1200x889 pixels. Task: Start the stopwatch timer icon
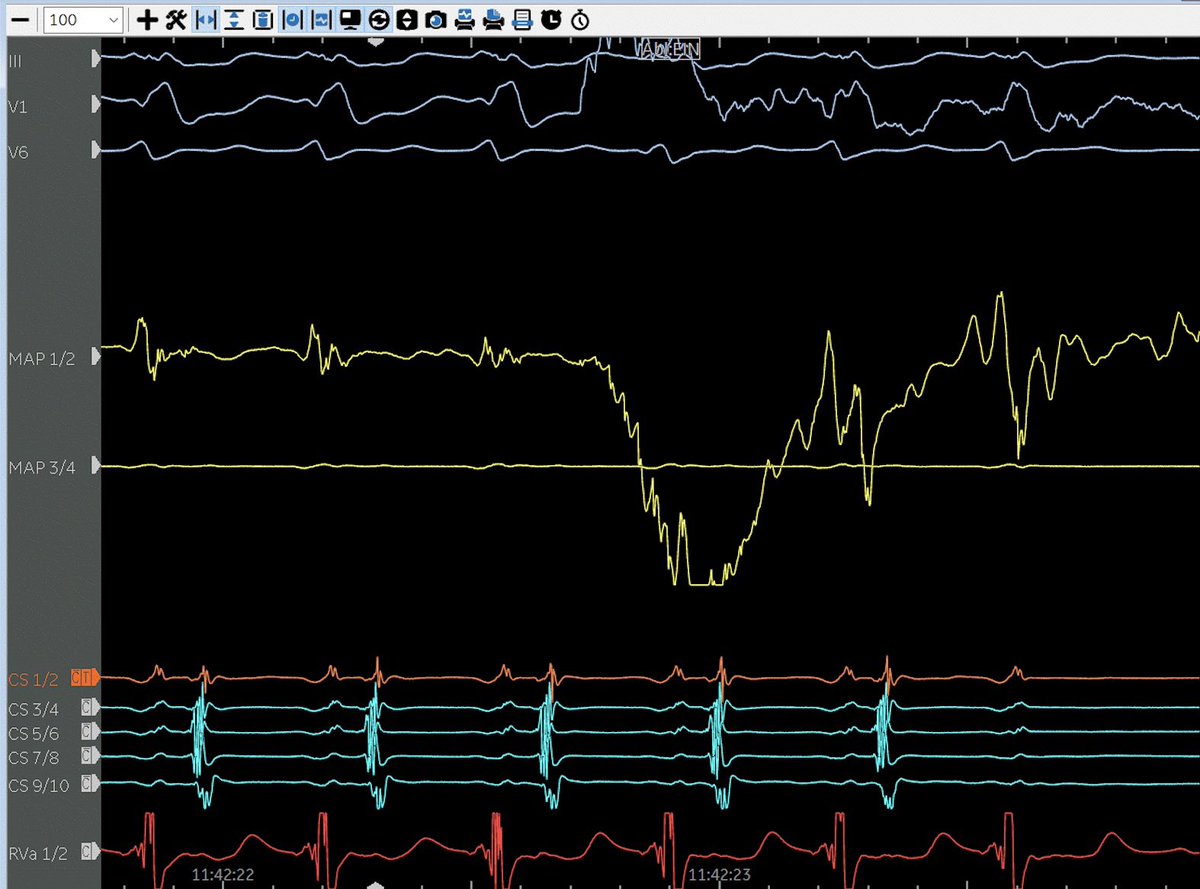click(x=581, y=19)
